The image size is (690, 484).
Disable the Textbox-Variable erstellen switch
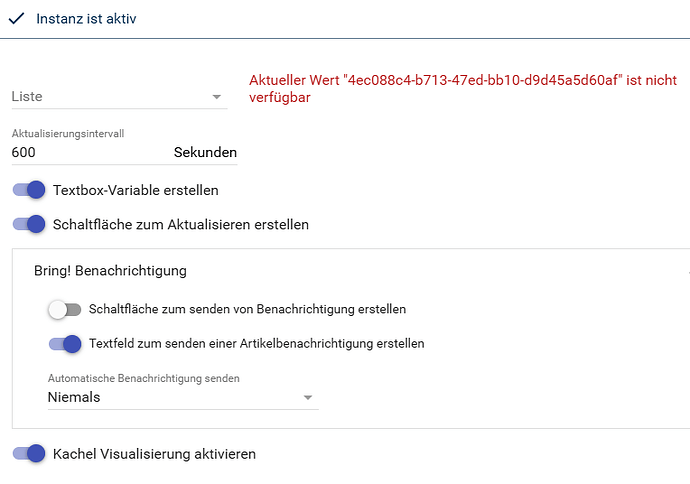[29, 190]
